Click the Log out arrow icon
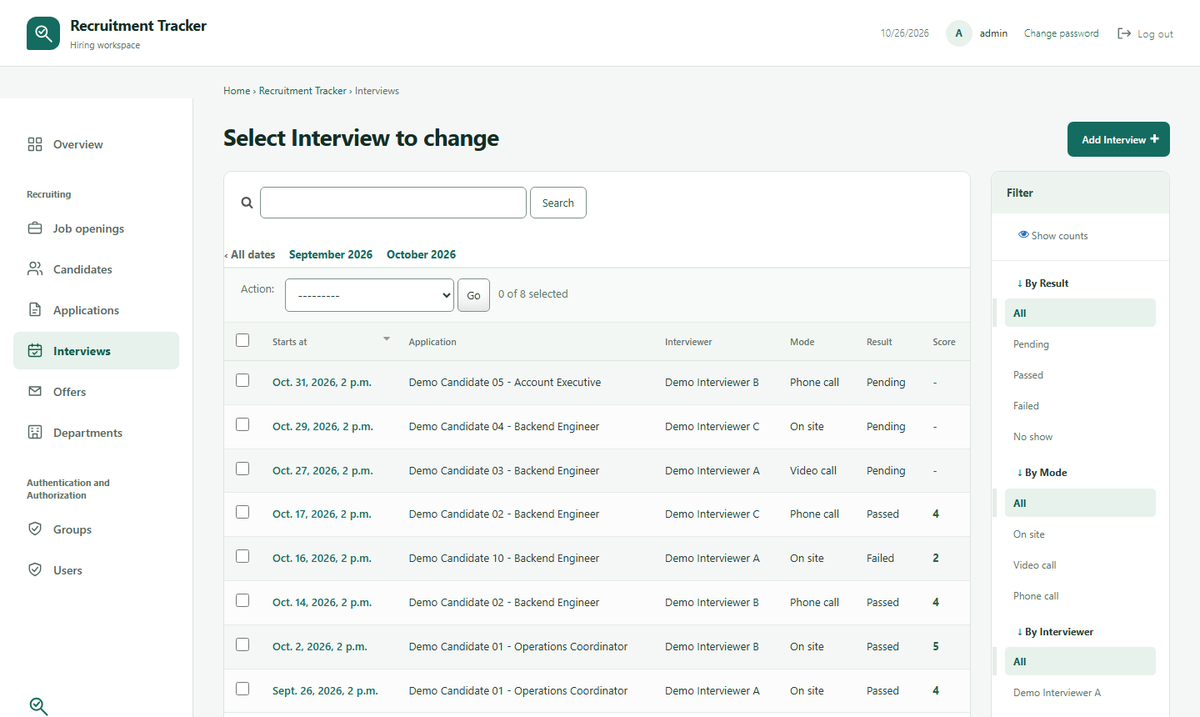Viewport: 1200px width, 717px height. point(1124,33)
